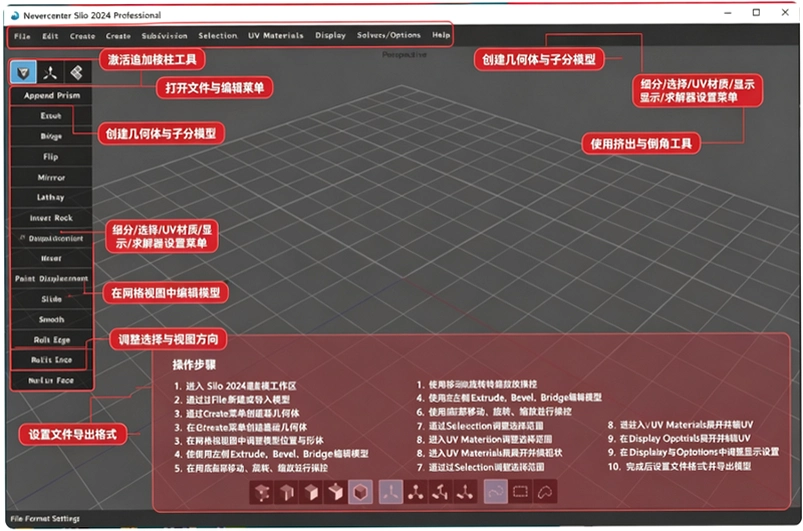The height and width of the screenshot is (531, 803).
Task: Click the Displacement button below Inset Rock
Action: pos(51,239)
